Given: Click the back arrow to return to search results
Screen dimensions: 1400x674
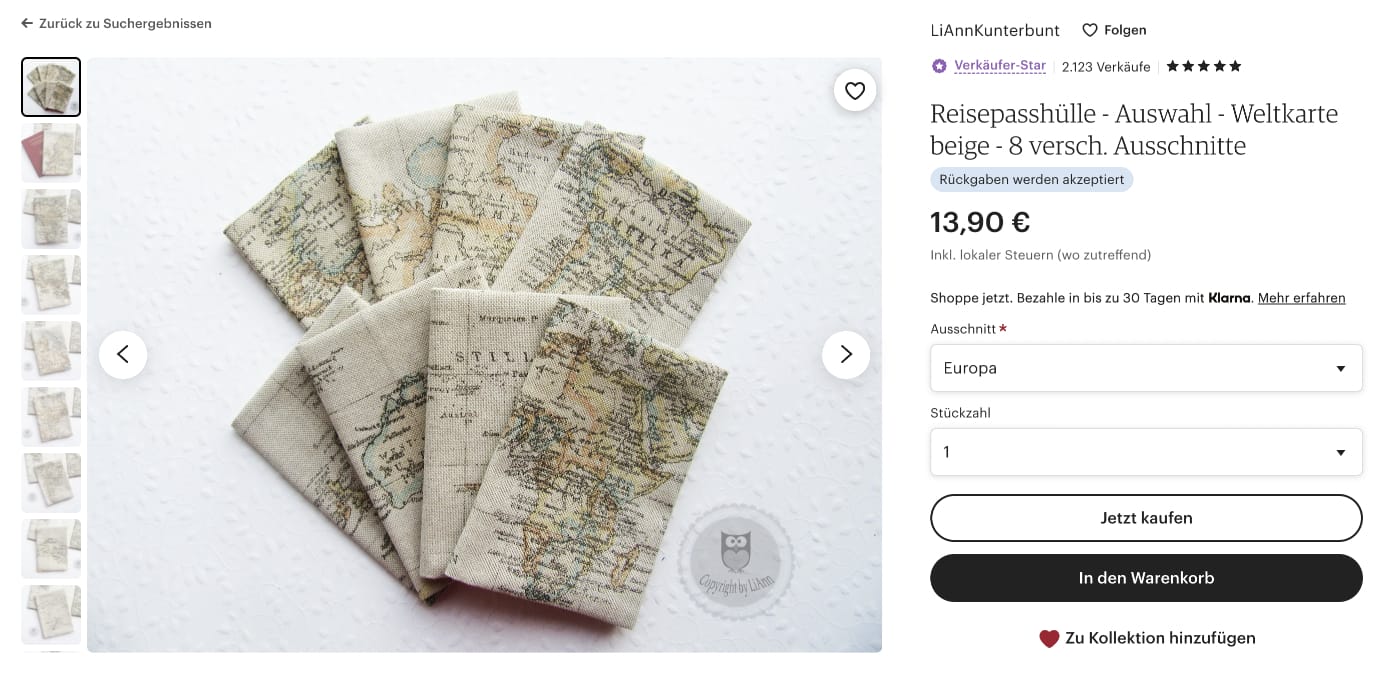Looking at the screenshot, I should coord(26,23).
